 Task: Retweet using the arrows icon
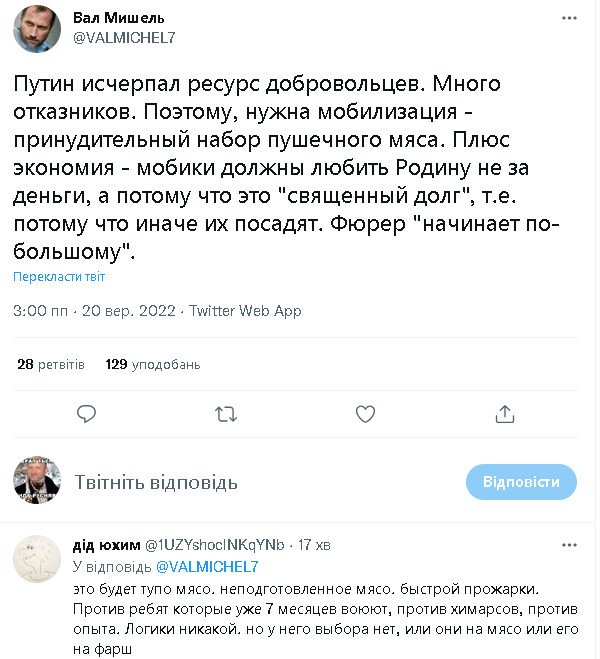[227, 413]
